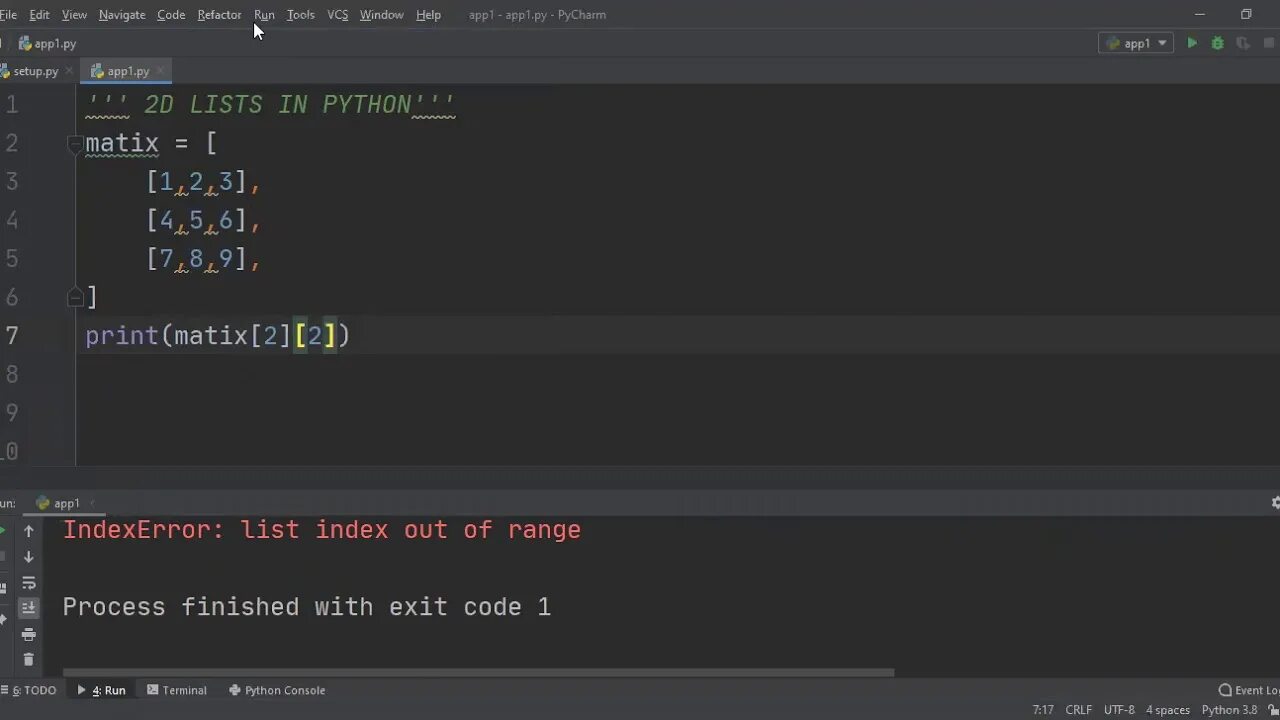Open the Tools menu
Viewport: 1280px width, 720px height.
(300, 15)
